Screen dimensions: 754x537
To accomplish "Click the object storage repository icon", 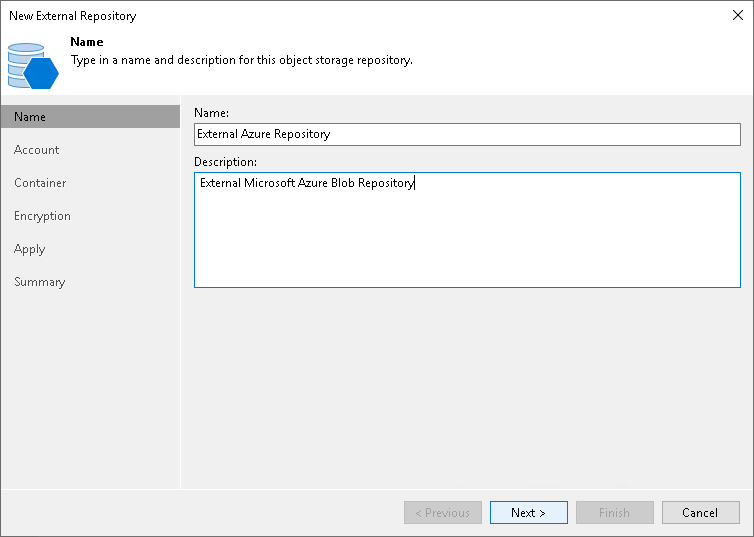I will click(x=33, y=65).
